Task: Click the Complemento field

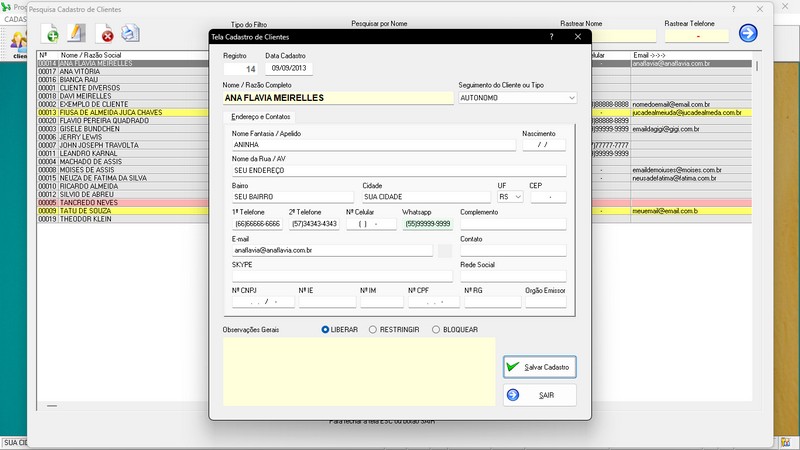Action: [513, 224]
